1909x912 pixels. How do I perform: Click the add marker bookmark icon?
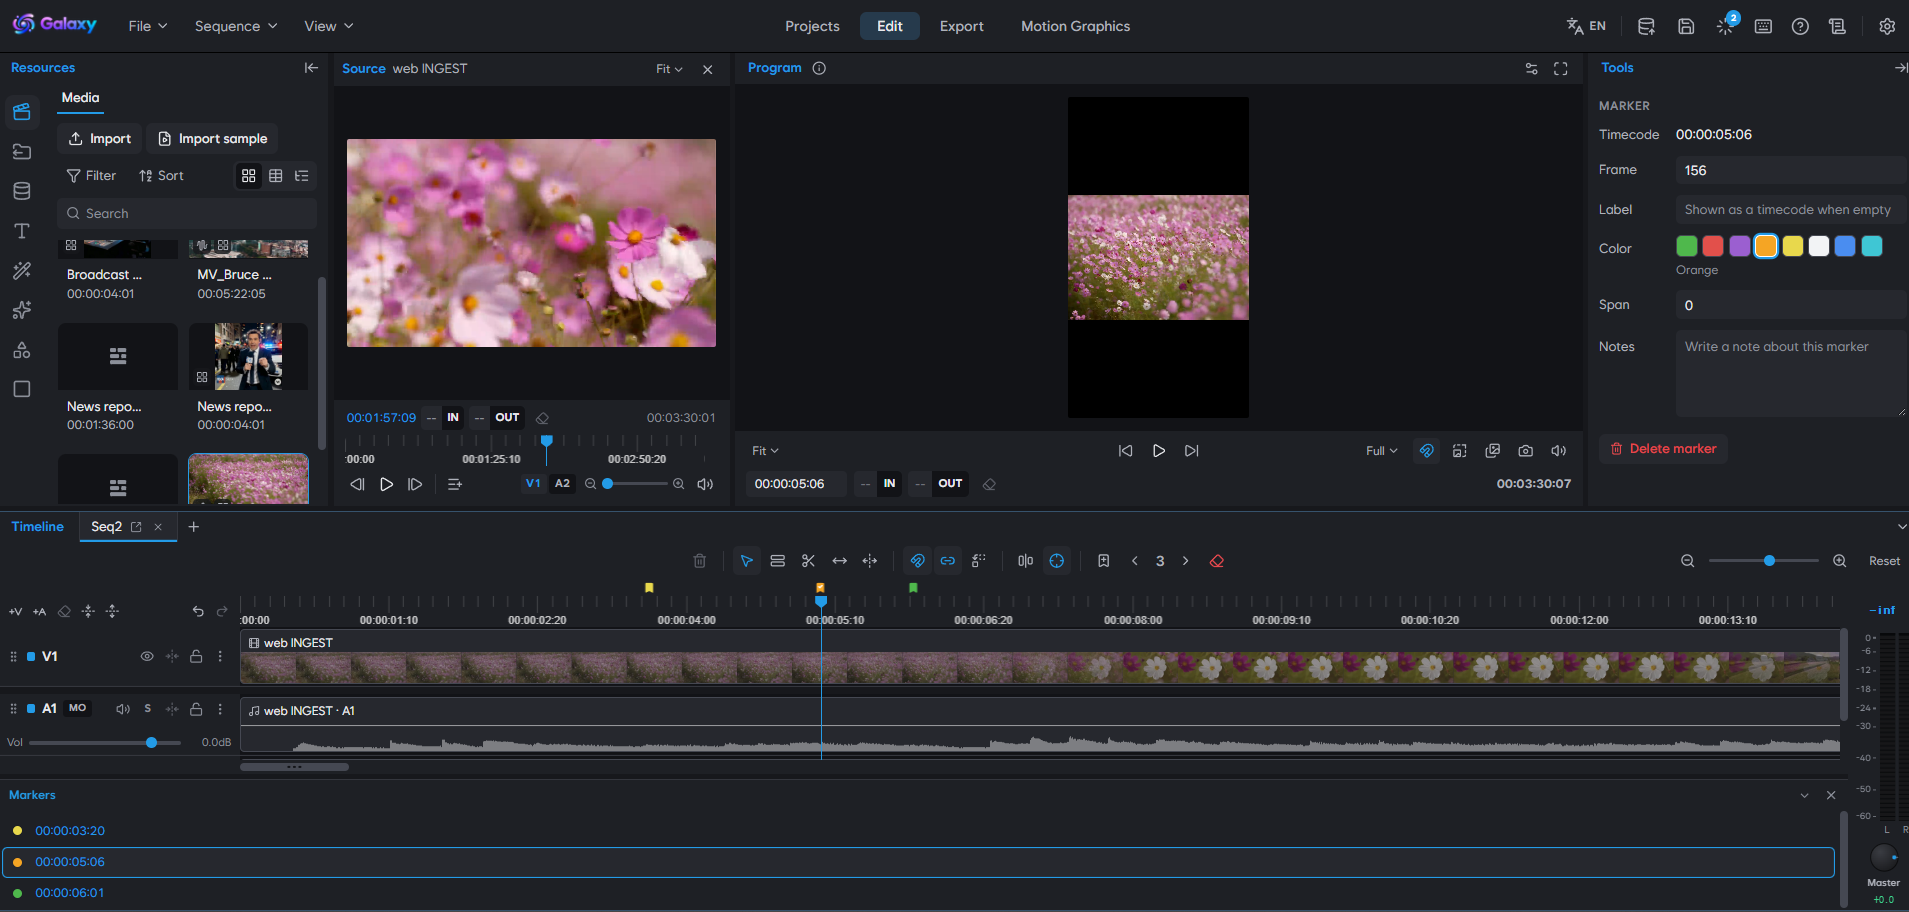point(1103,561)
